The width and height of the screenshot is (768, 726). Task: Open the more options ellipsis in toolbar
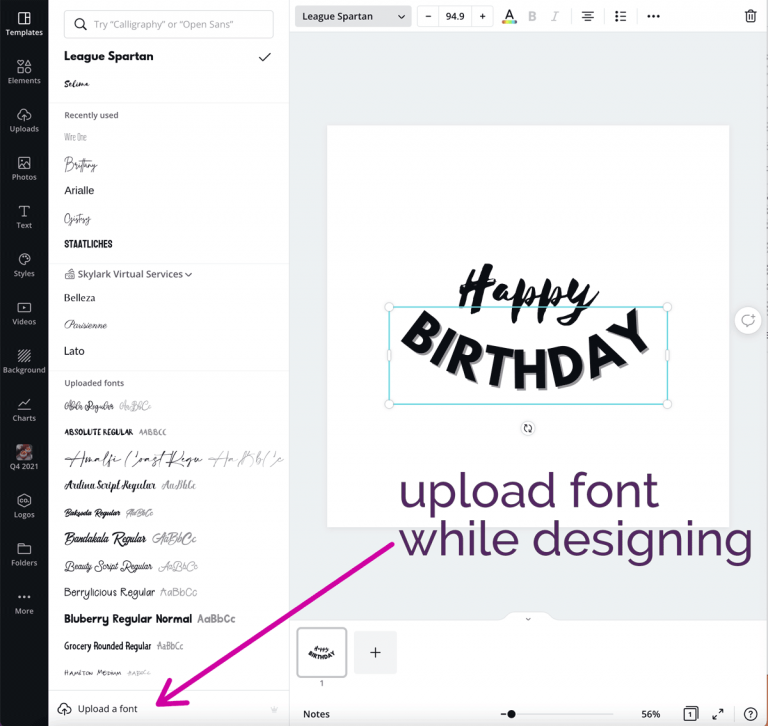pos(653,16)
